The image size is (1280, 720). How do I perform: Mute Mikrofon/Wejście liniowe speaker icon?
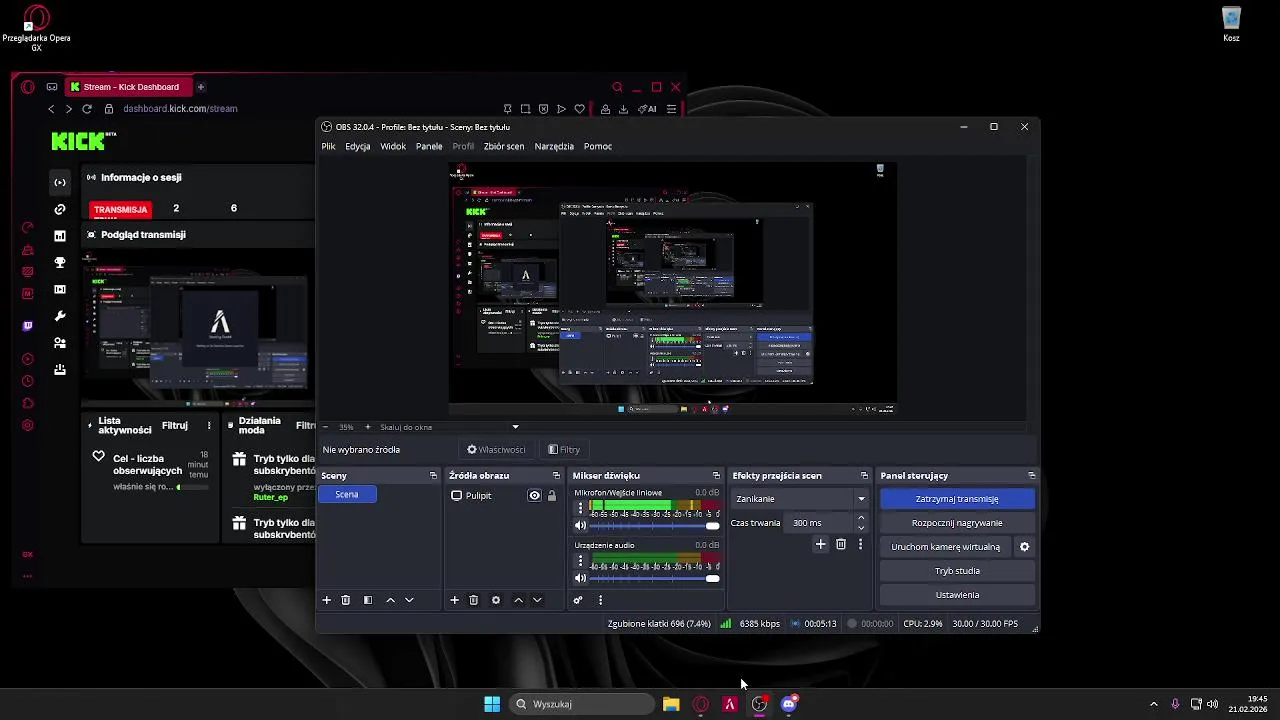580,525
